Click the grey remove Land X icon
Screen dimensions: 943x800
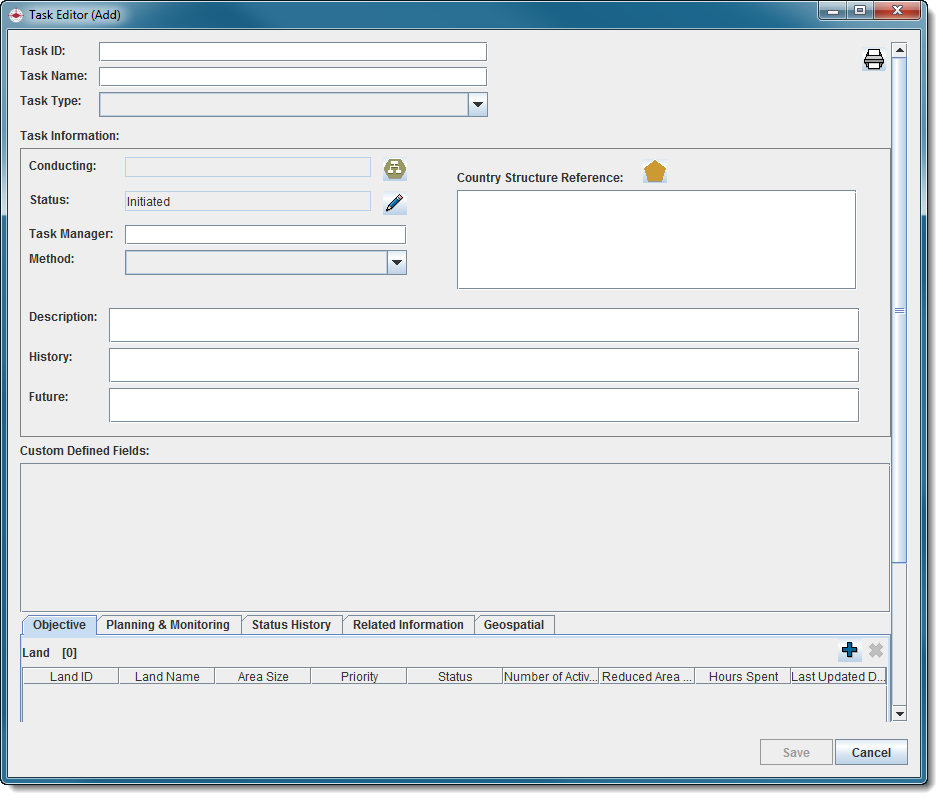876,651
